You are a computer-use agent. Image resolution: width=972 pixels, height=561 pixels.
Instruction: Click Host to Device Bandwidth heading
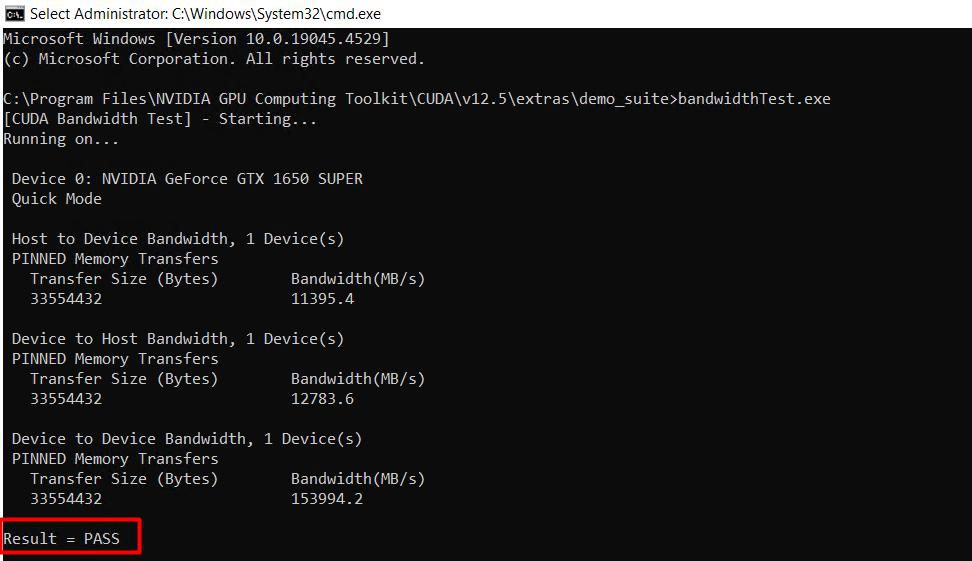pyautogui.click(x=177, y=239)
